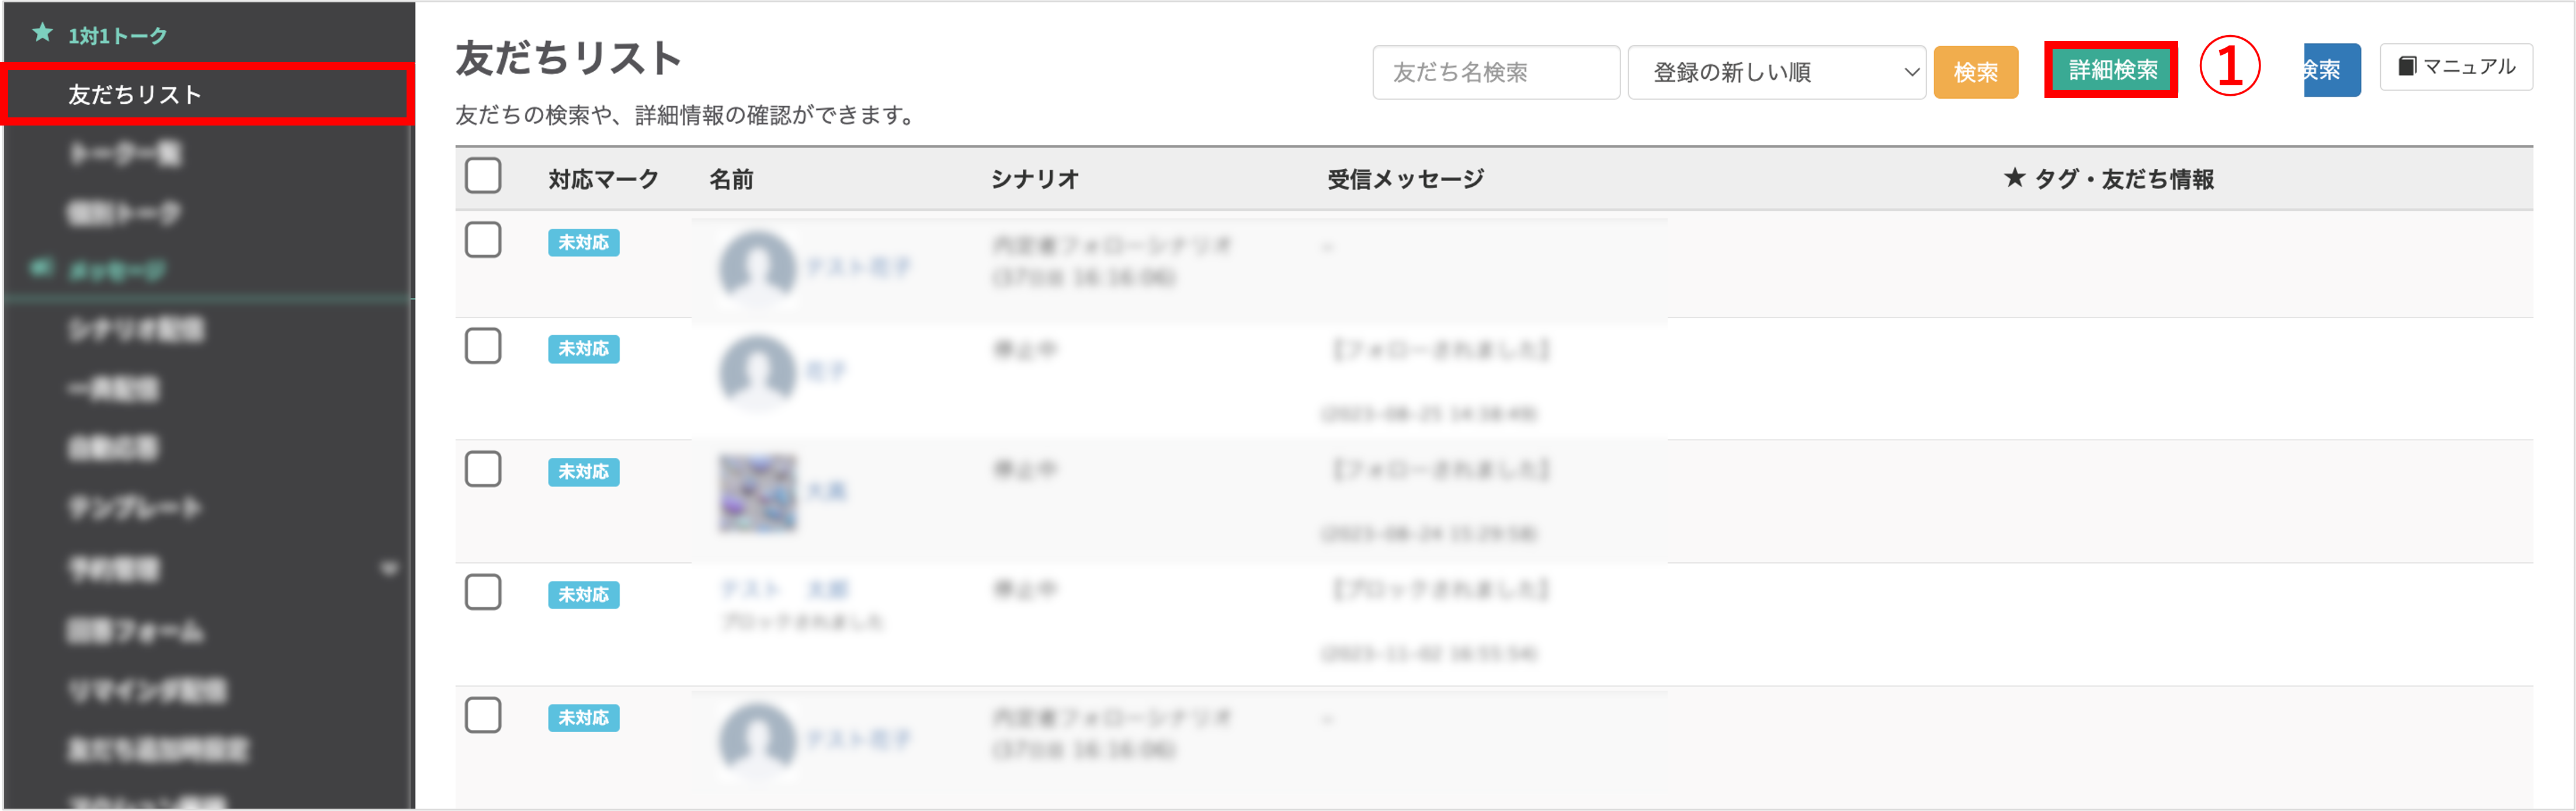Screen dimensions: 2576x811
Task: Click first row's profile avatar
Action: click(x=757, y=266)
